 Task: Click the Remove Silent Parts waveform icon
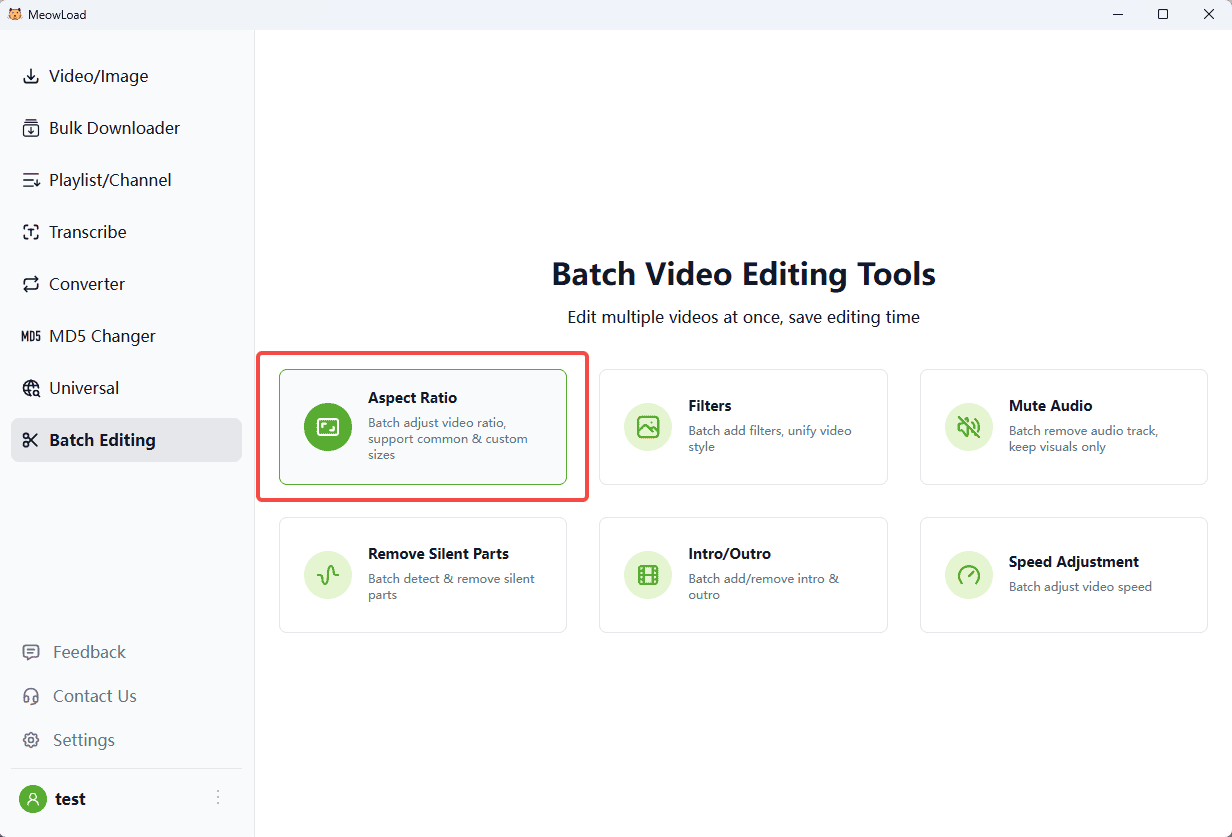click(x=328, y=575)
